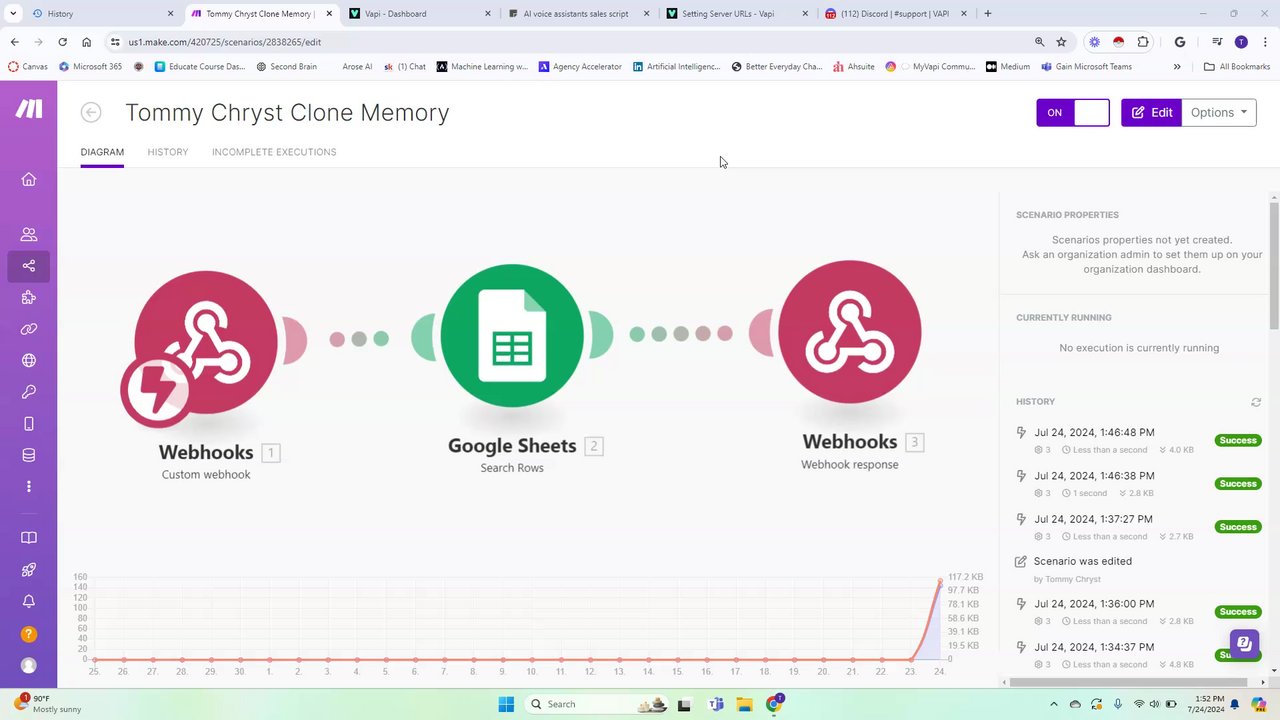Switch to the HISTORY tab
This screenshot has width=1280, height=720.
point(168,152)
